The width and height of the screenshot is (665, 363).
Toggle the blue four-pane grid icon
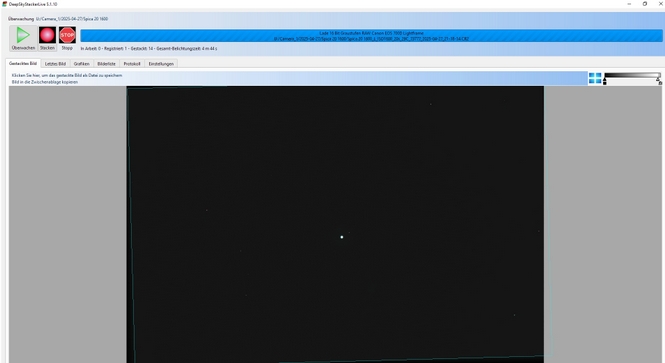[x=595, y=78]
